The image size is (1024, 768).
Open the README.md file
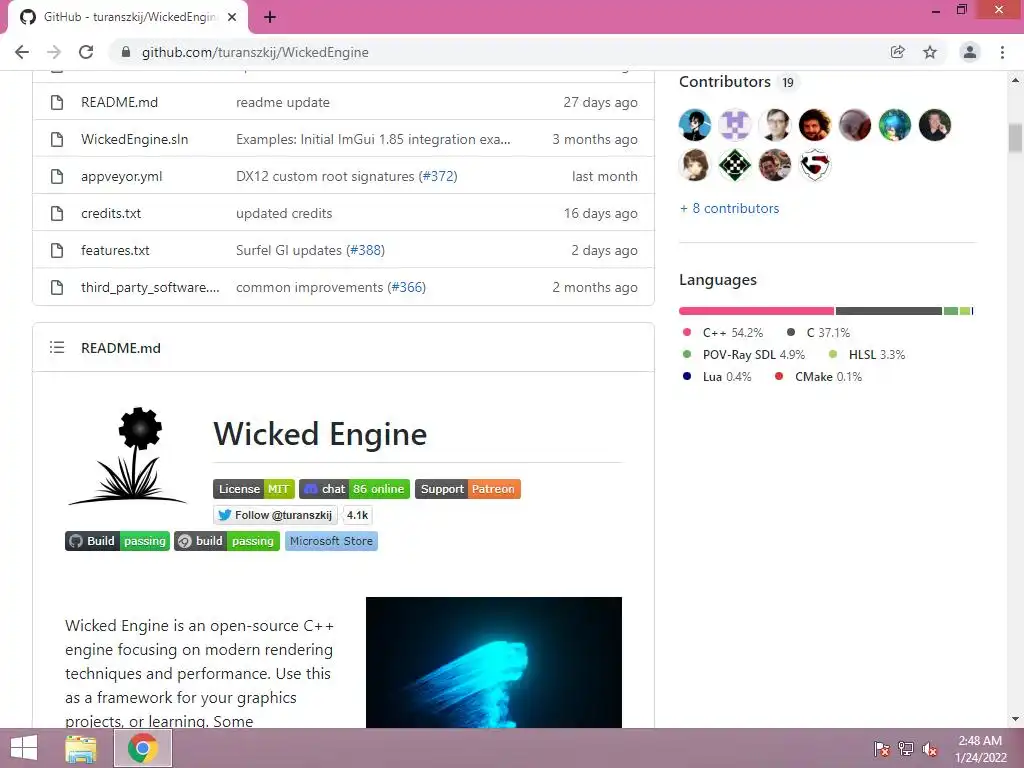[x=120, y=103]
